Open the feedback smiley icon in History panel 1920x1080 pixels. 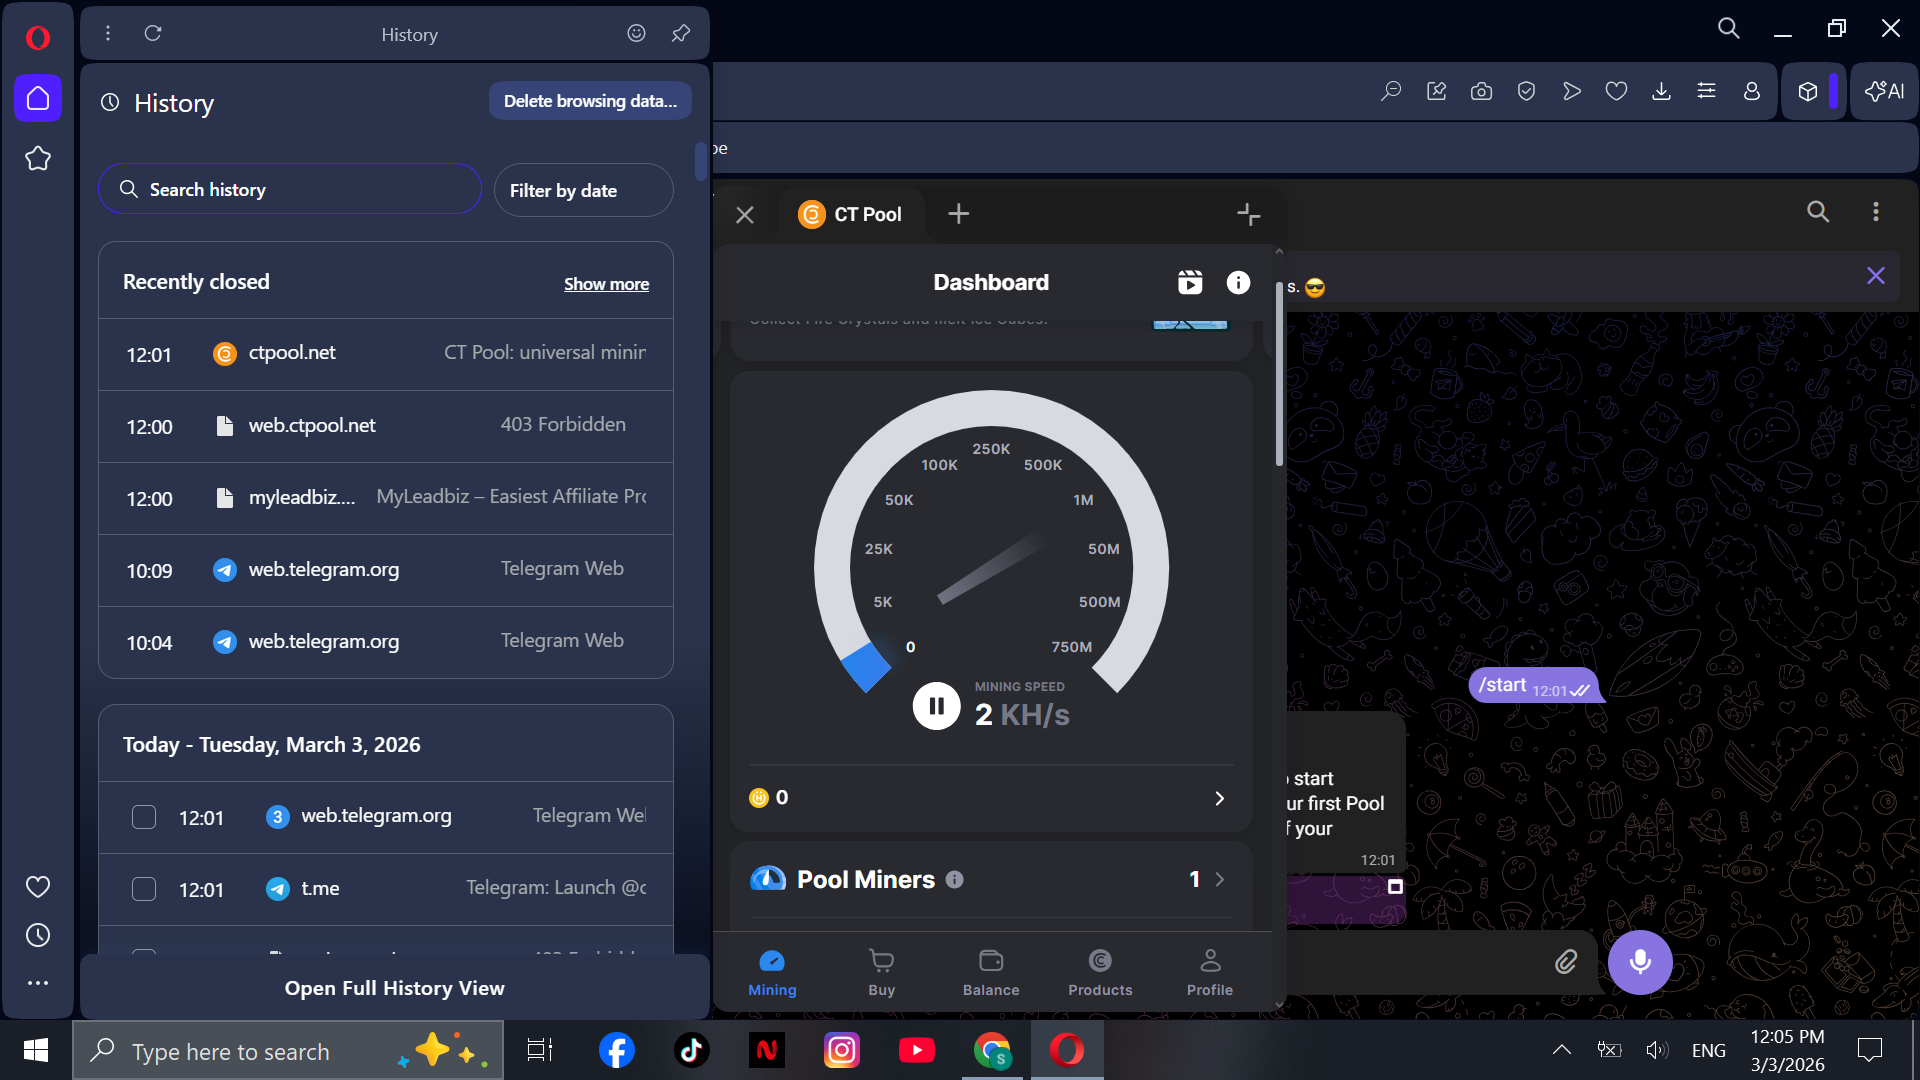(636, 33)
